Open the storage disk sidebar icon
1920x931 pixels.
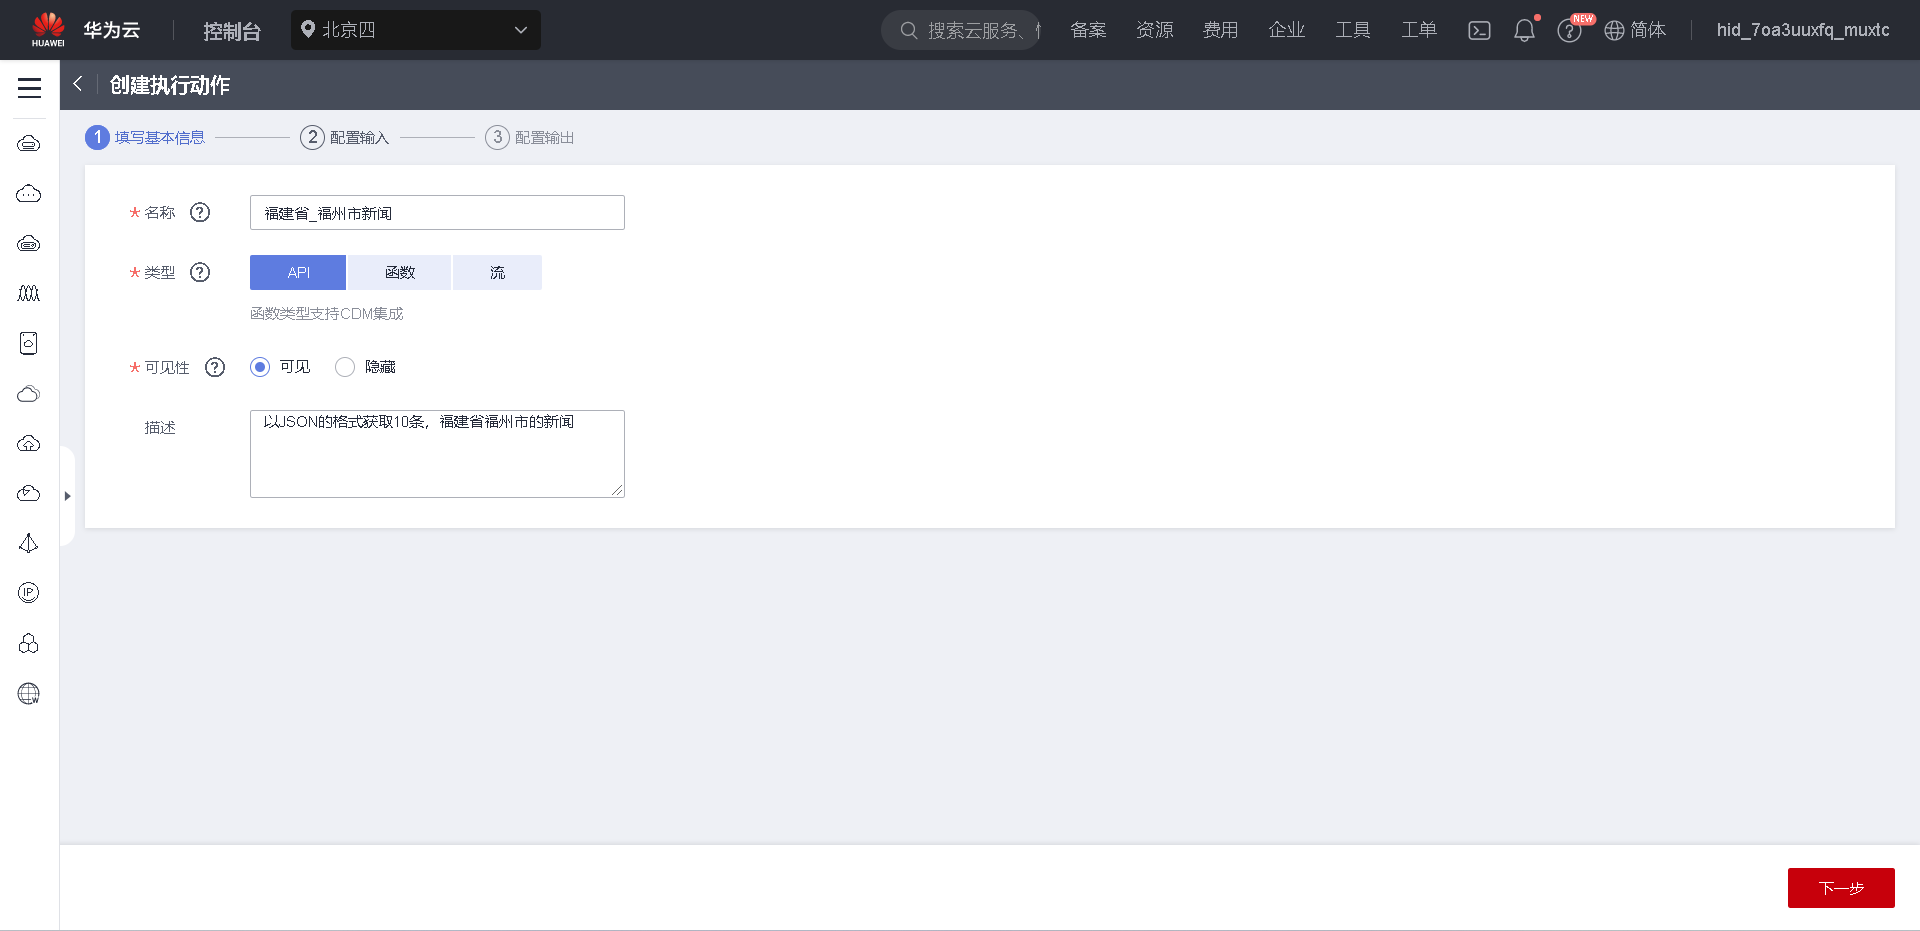29,344
